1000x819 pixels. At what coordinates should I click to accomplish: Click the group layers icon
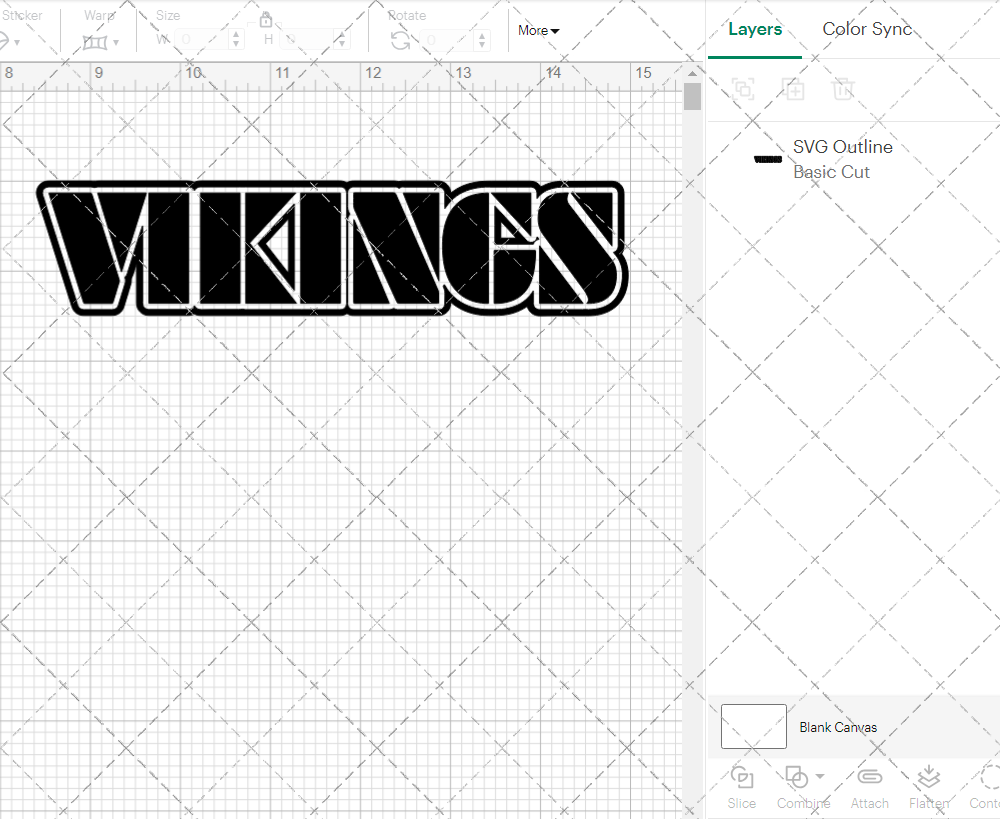point(742,89)
